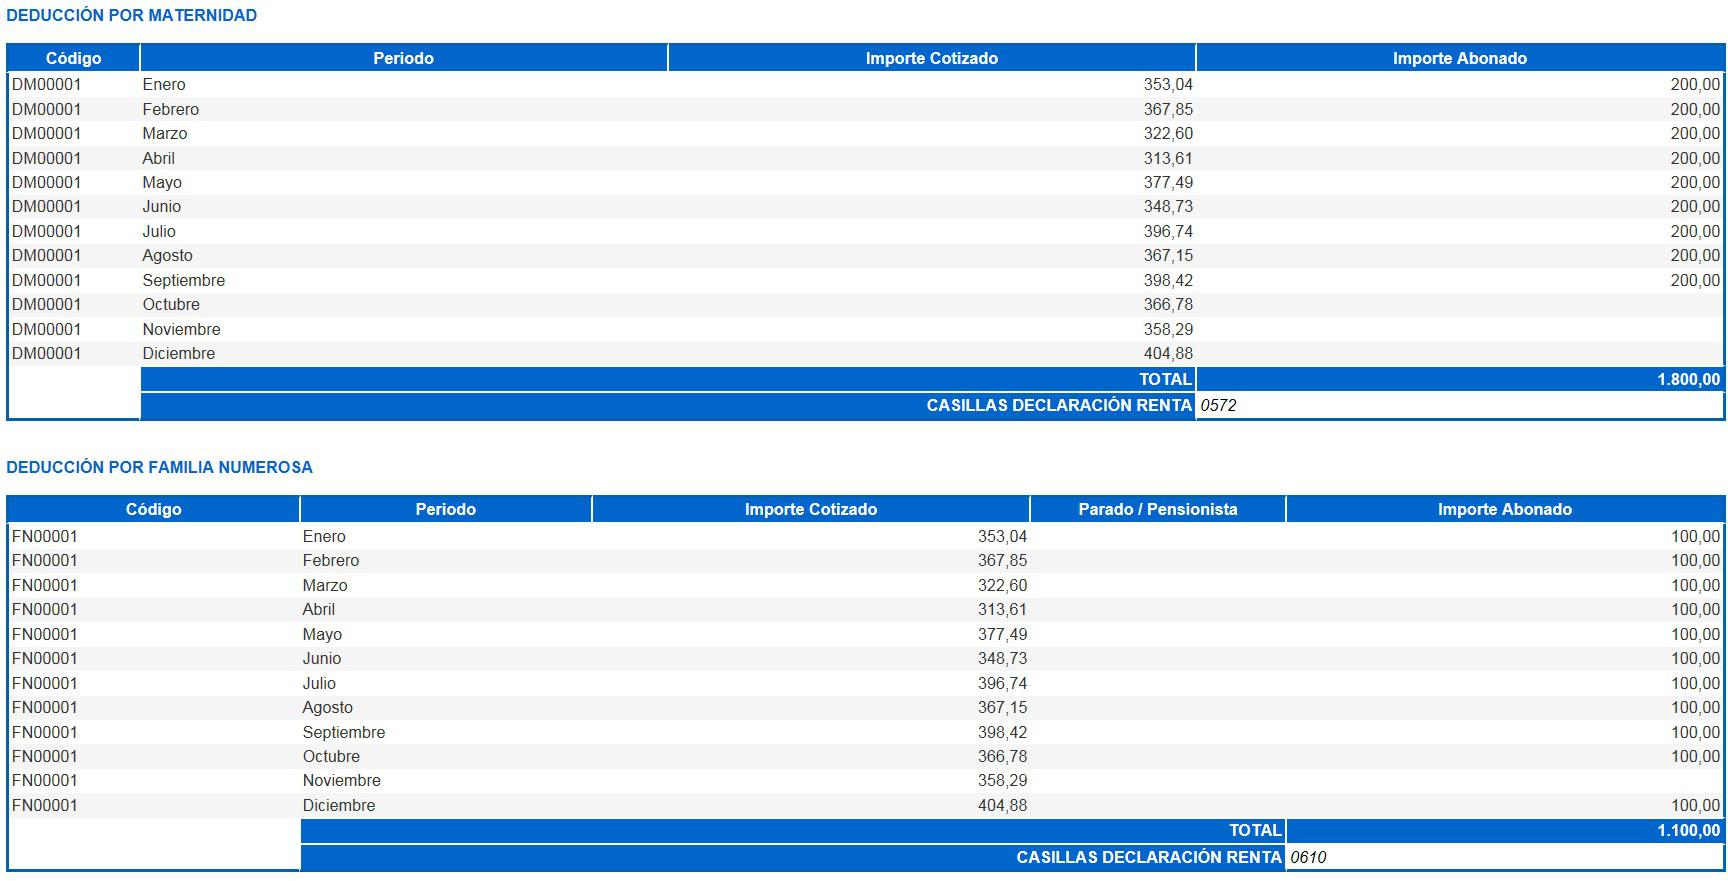The height and width of the screenshot is (881, 1728).
Task: Select casilla 0610 in the familia numerosa table
Action: (x=1308, y=857)
